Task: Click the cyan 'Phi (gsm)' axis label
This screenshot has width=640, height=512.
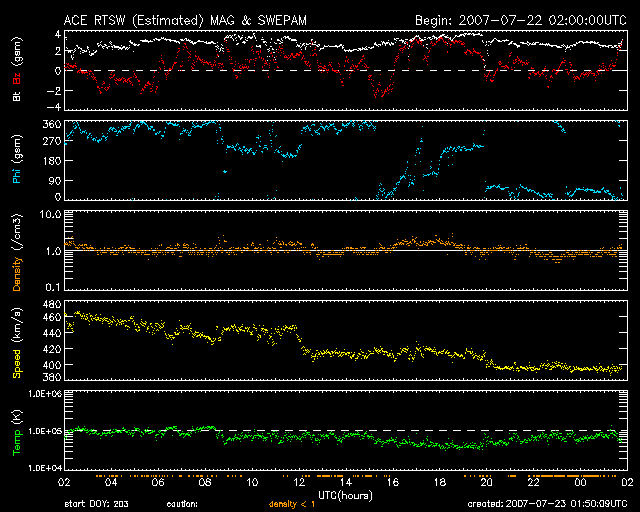Action: [x=17, y=159]
